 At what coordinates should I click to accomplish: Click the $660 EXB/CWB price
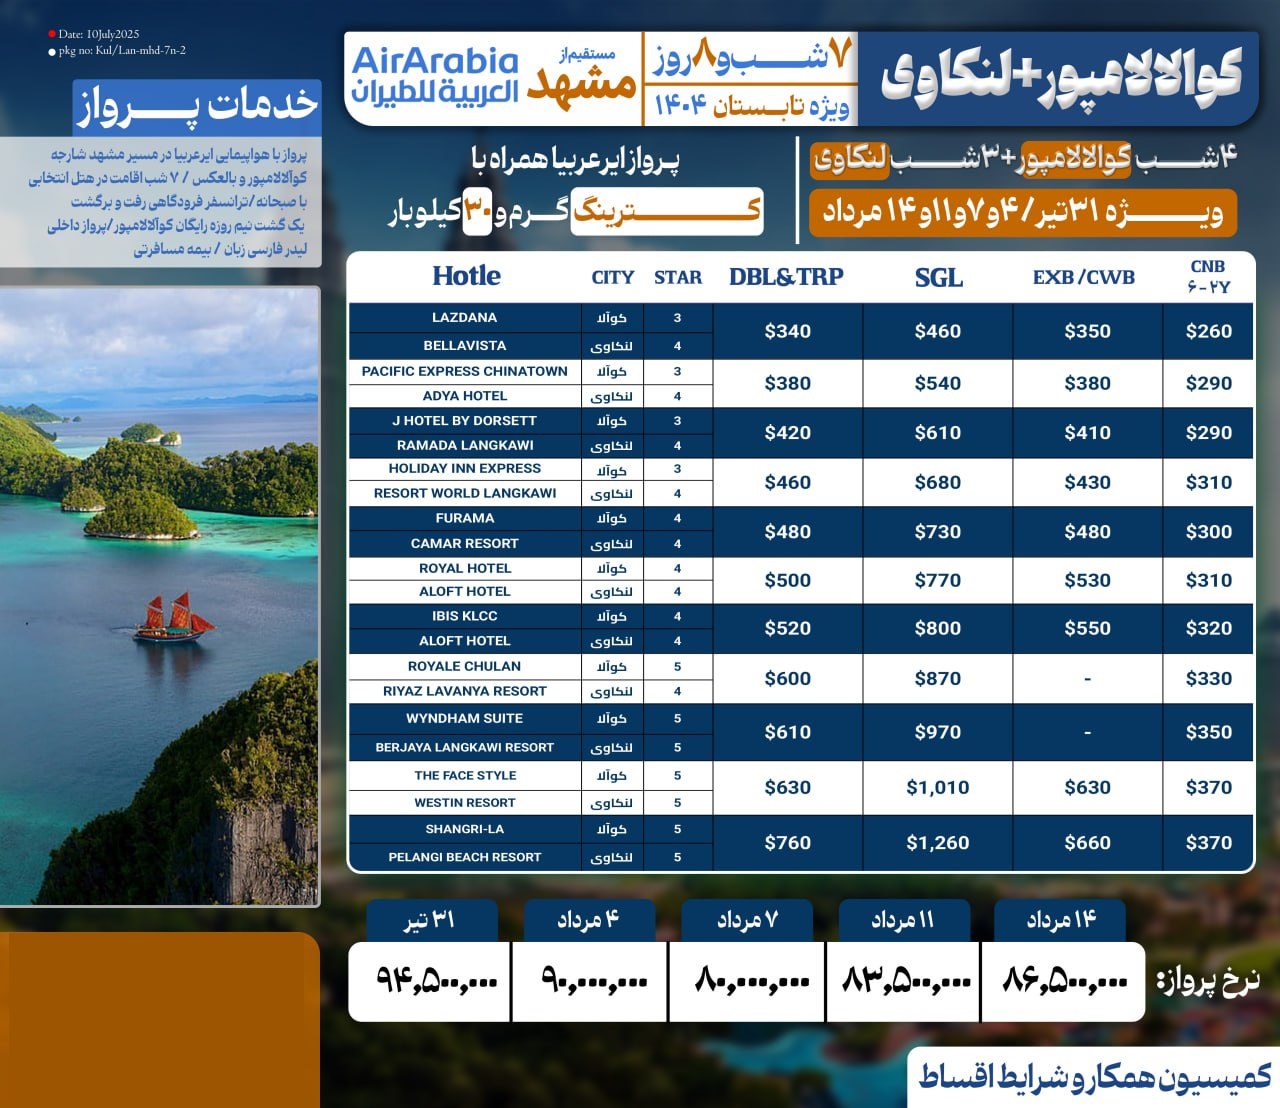[x=1088, y=843]
